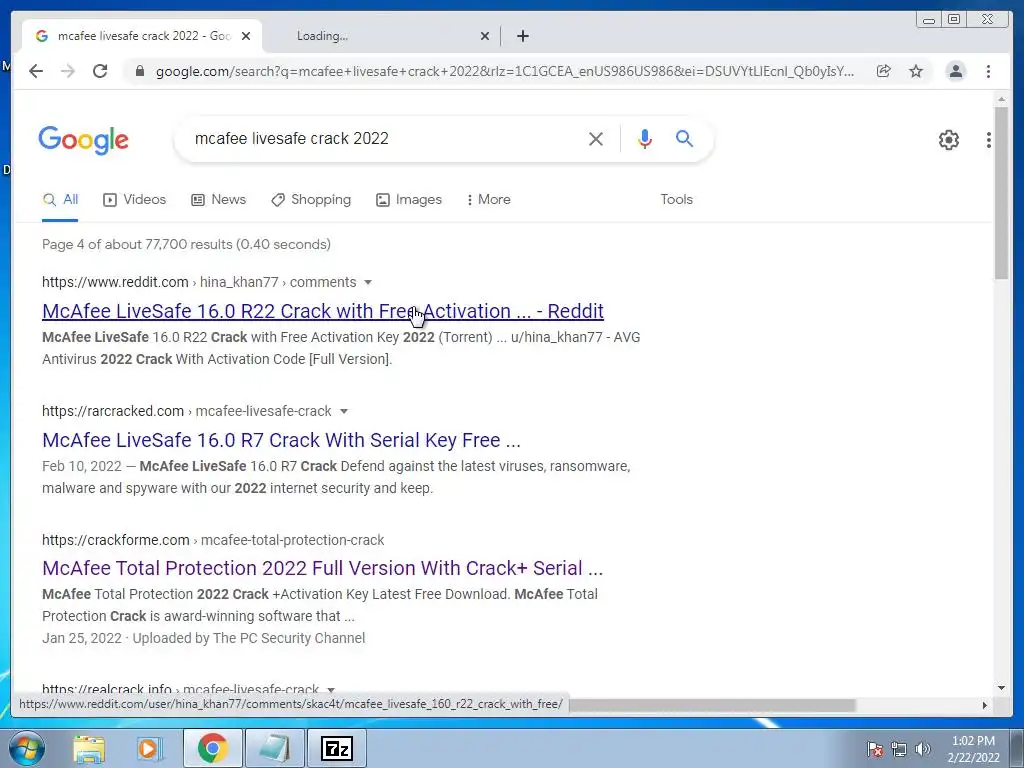
Task: Clear the search box with the X
Action: pyautogui.click(x=596, y=138)
